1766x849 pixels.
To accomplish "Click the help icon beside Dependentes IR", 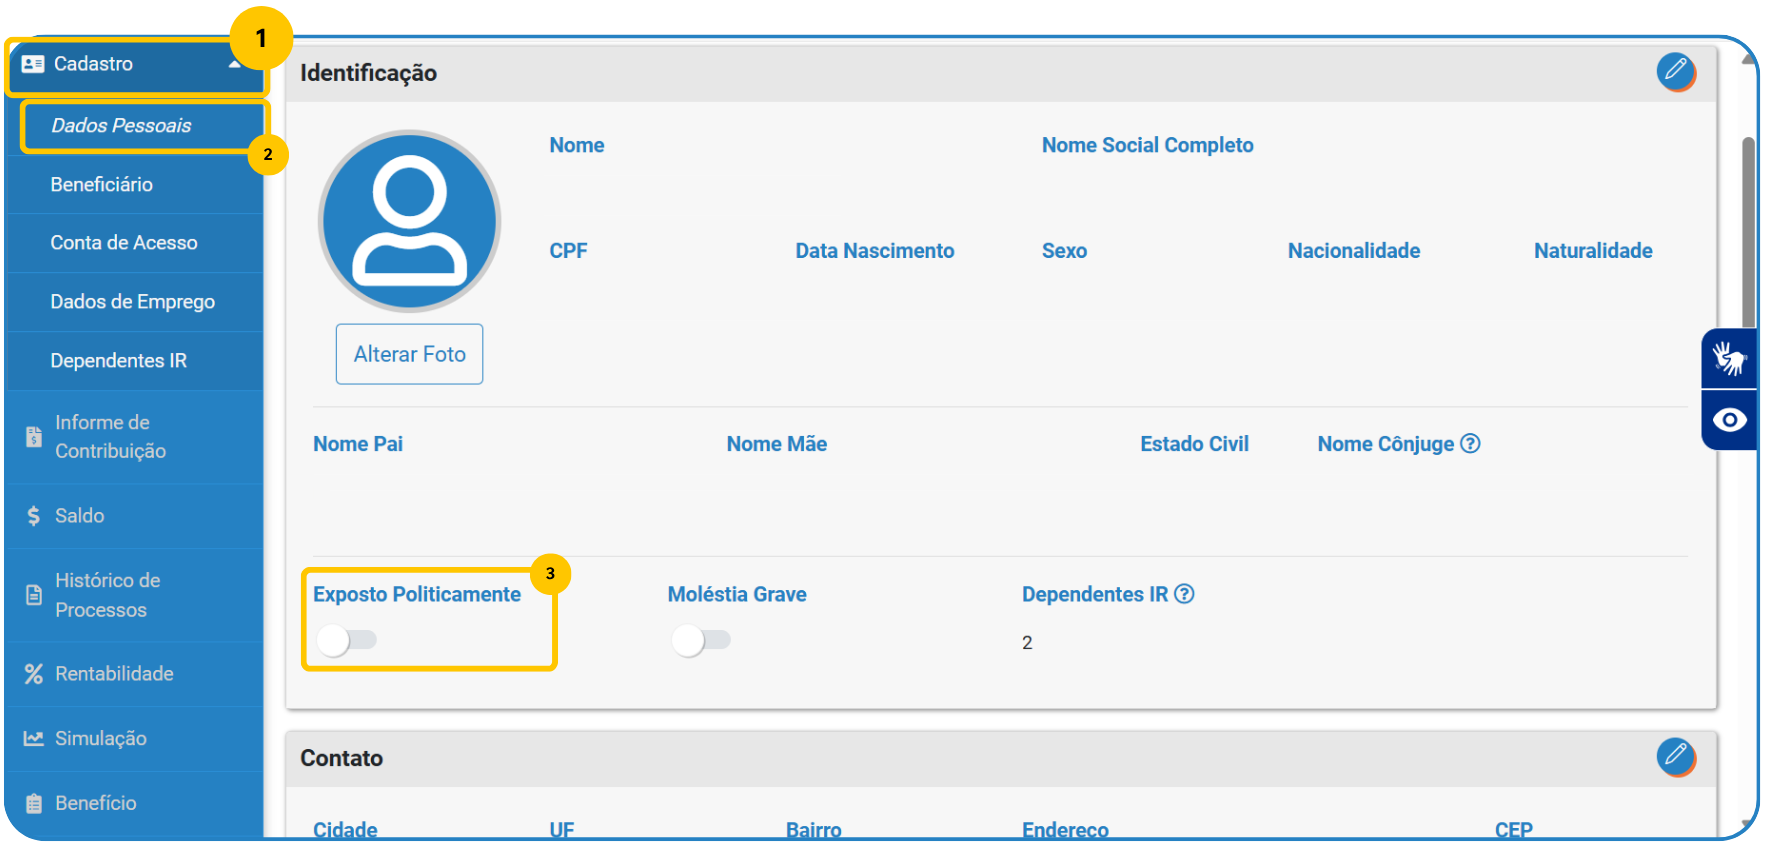I will click(x=1184, y=594).
